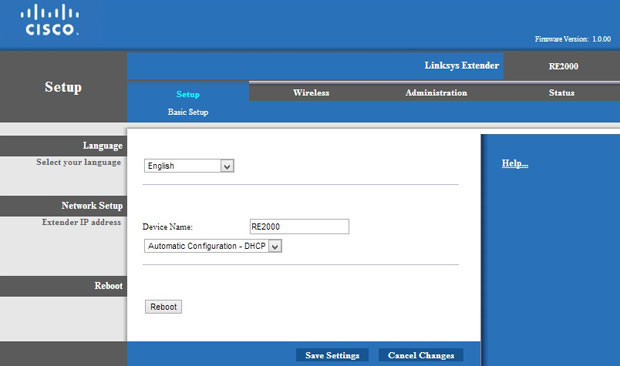
Task: Click Save Settings
Action: point(332,355)
